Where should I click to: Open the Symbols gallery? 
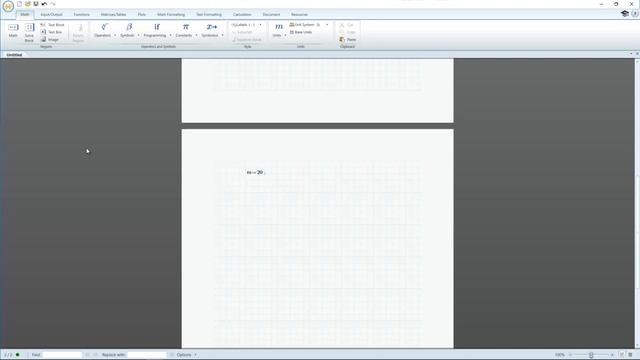tap(127, 31)
